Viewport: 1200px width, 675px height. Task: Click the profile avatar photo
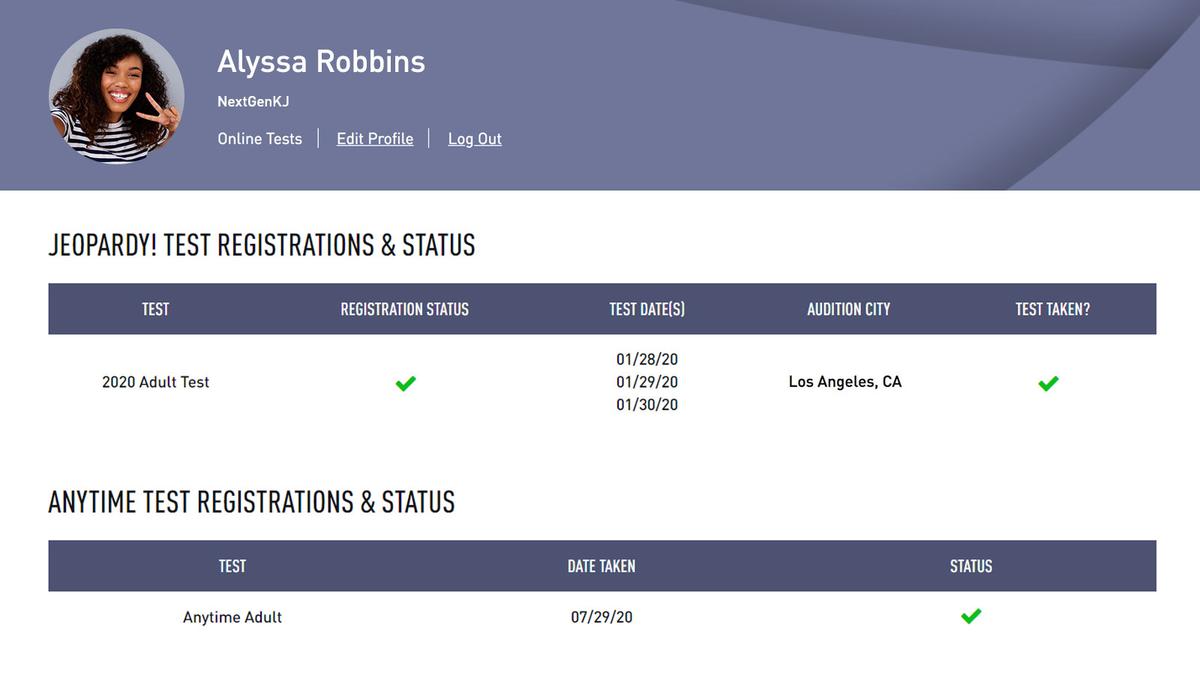click(x=116, y=96)
